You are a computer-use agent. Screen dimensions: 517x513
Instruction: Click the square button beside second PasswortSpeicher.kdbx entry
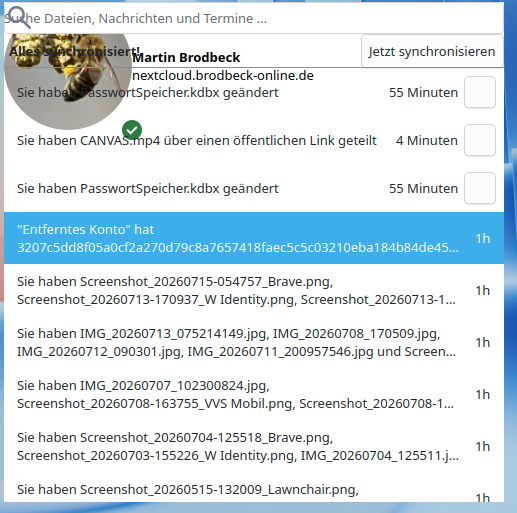(x=480, y=188)
